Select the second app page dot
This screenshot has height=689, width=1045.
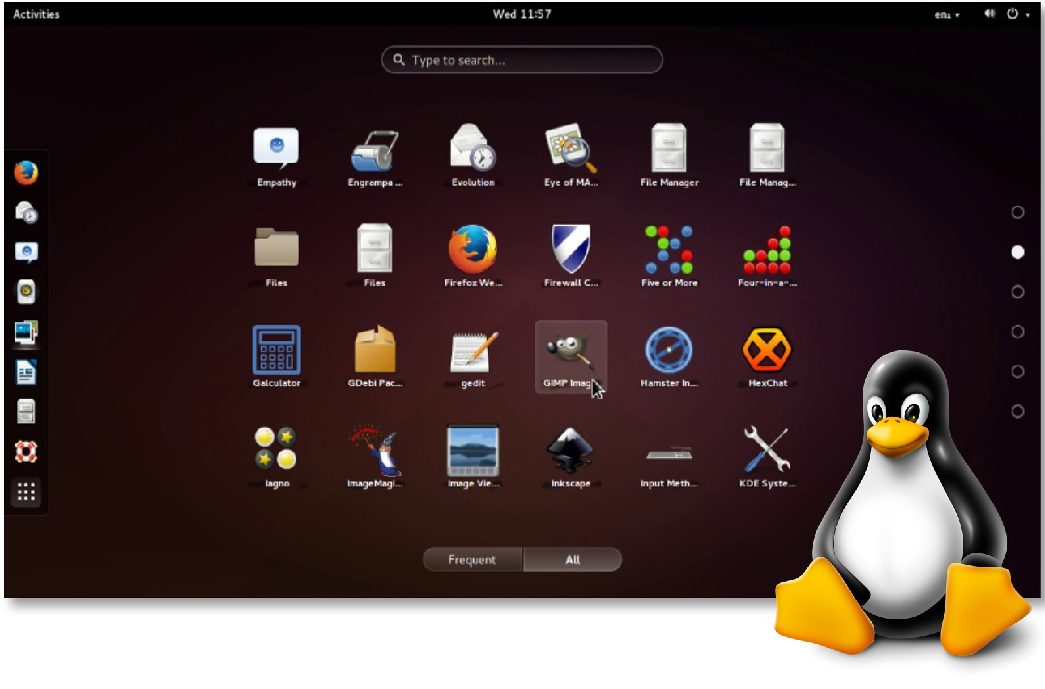pos(1018,252)
